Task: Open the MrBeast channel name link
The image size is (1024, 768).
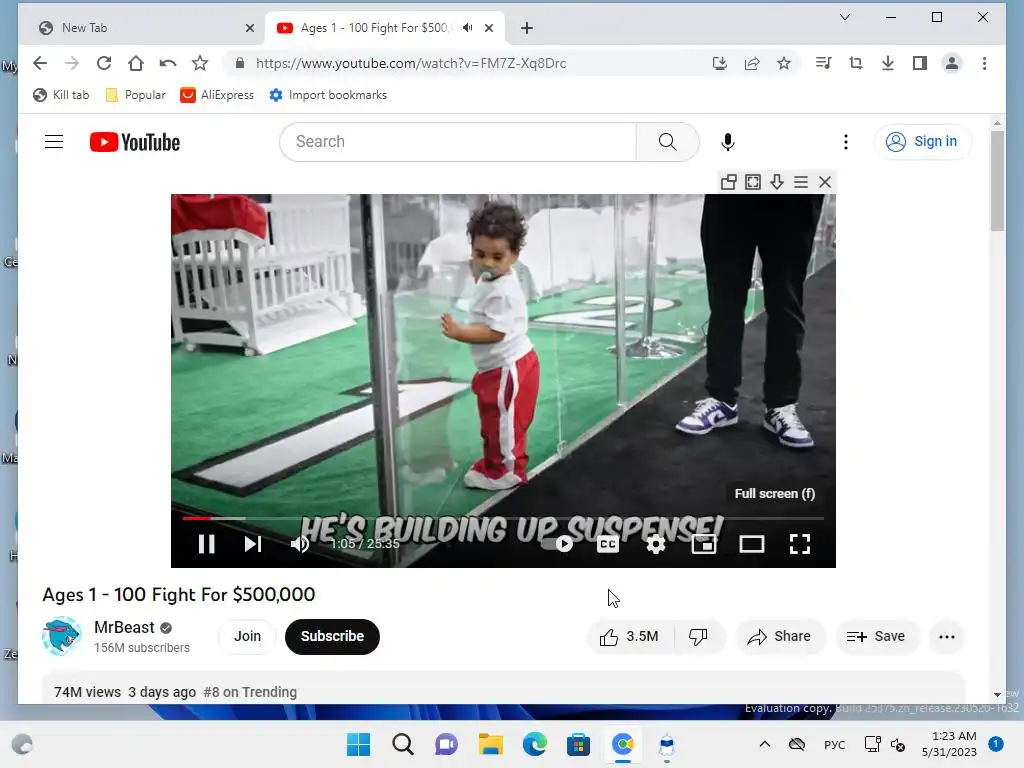Action: pyautogui.click(x=124, y=628)
